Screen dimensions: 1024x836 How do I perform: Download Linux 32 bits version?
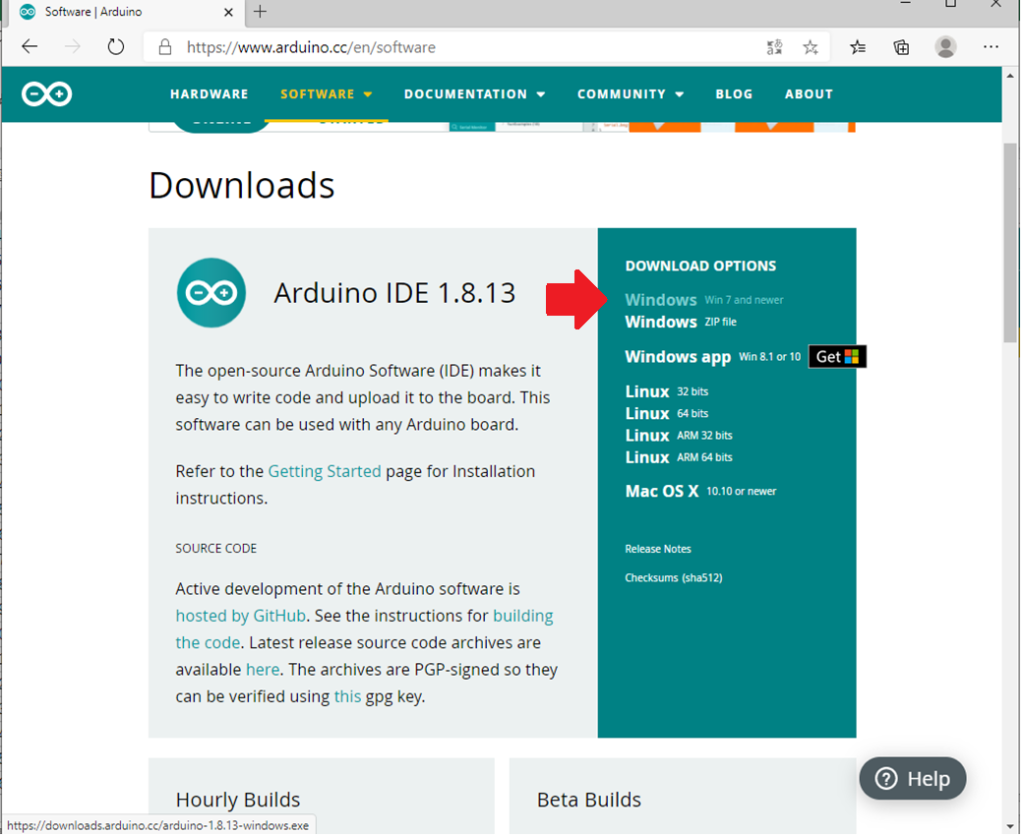click(x=666, y=392)
